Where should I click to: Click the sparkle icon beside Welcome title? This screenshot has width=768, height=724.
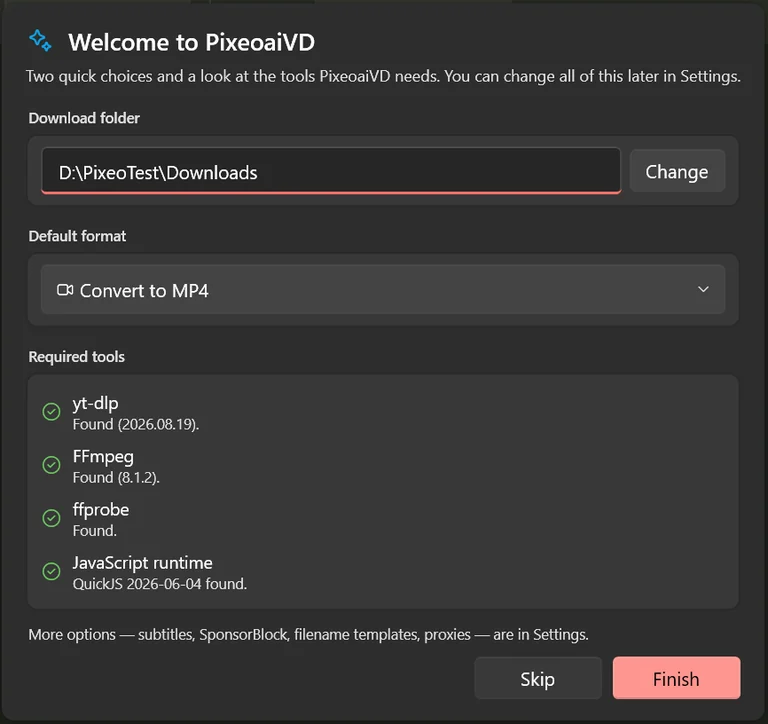point(40,41)
